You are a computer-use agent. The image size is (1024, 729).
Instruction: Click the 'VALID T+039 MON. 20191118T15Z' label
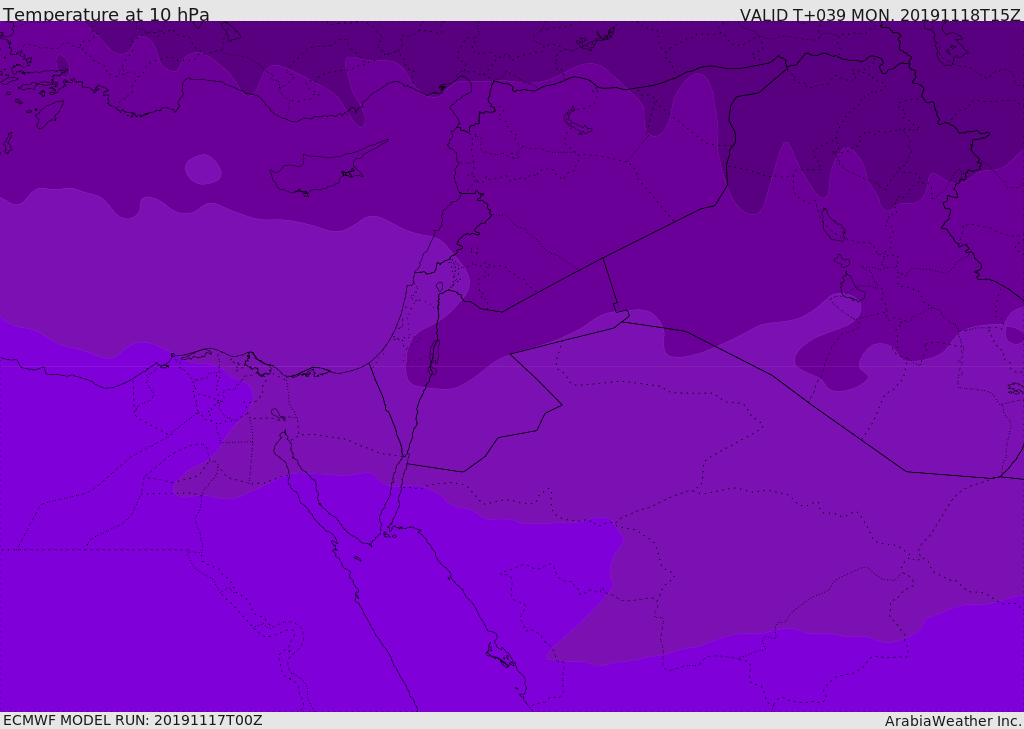point(880,15)
